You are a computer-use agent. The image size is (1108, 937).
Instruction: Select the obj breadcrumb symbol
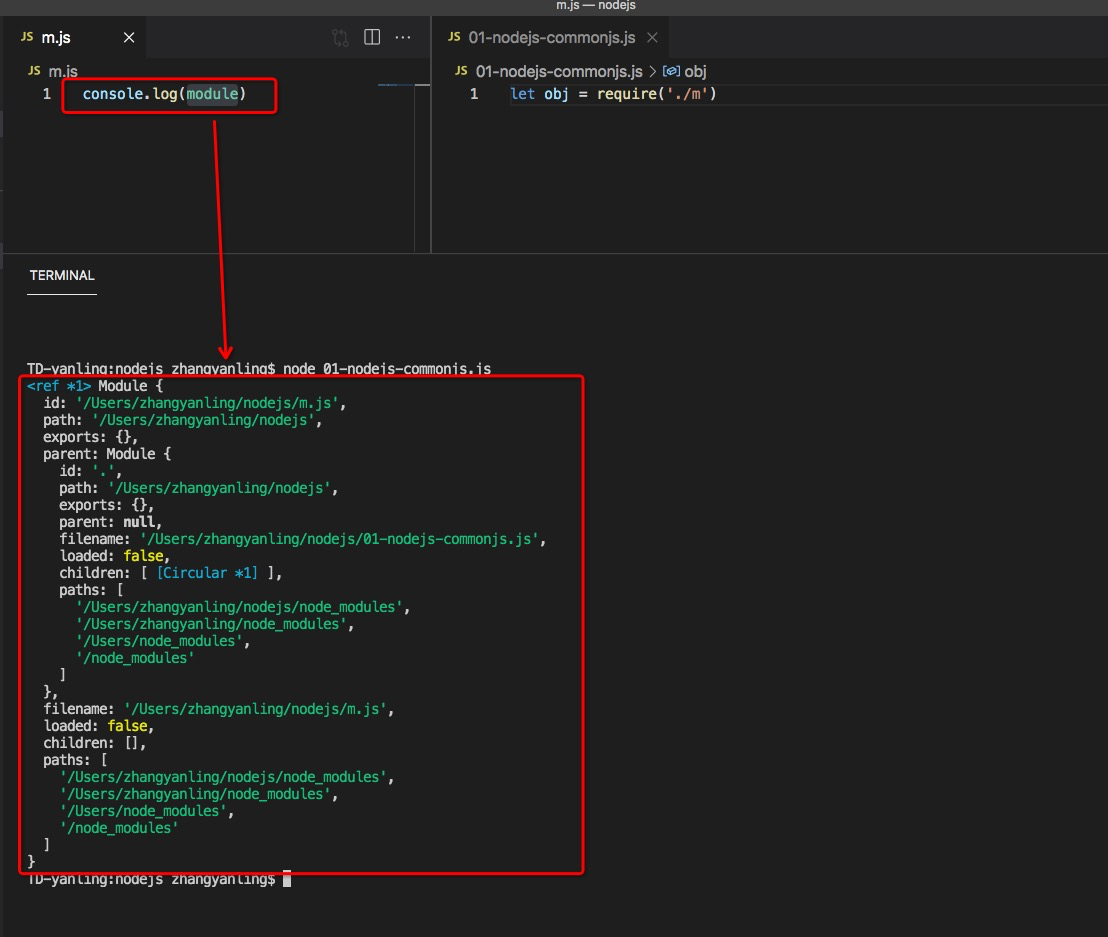[x=695, y=71]
